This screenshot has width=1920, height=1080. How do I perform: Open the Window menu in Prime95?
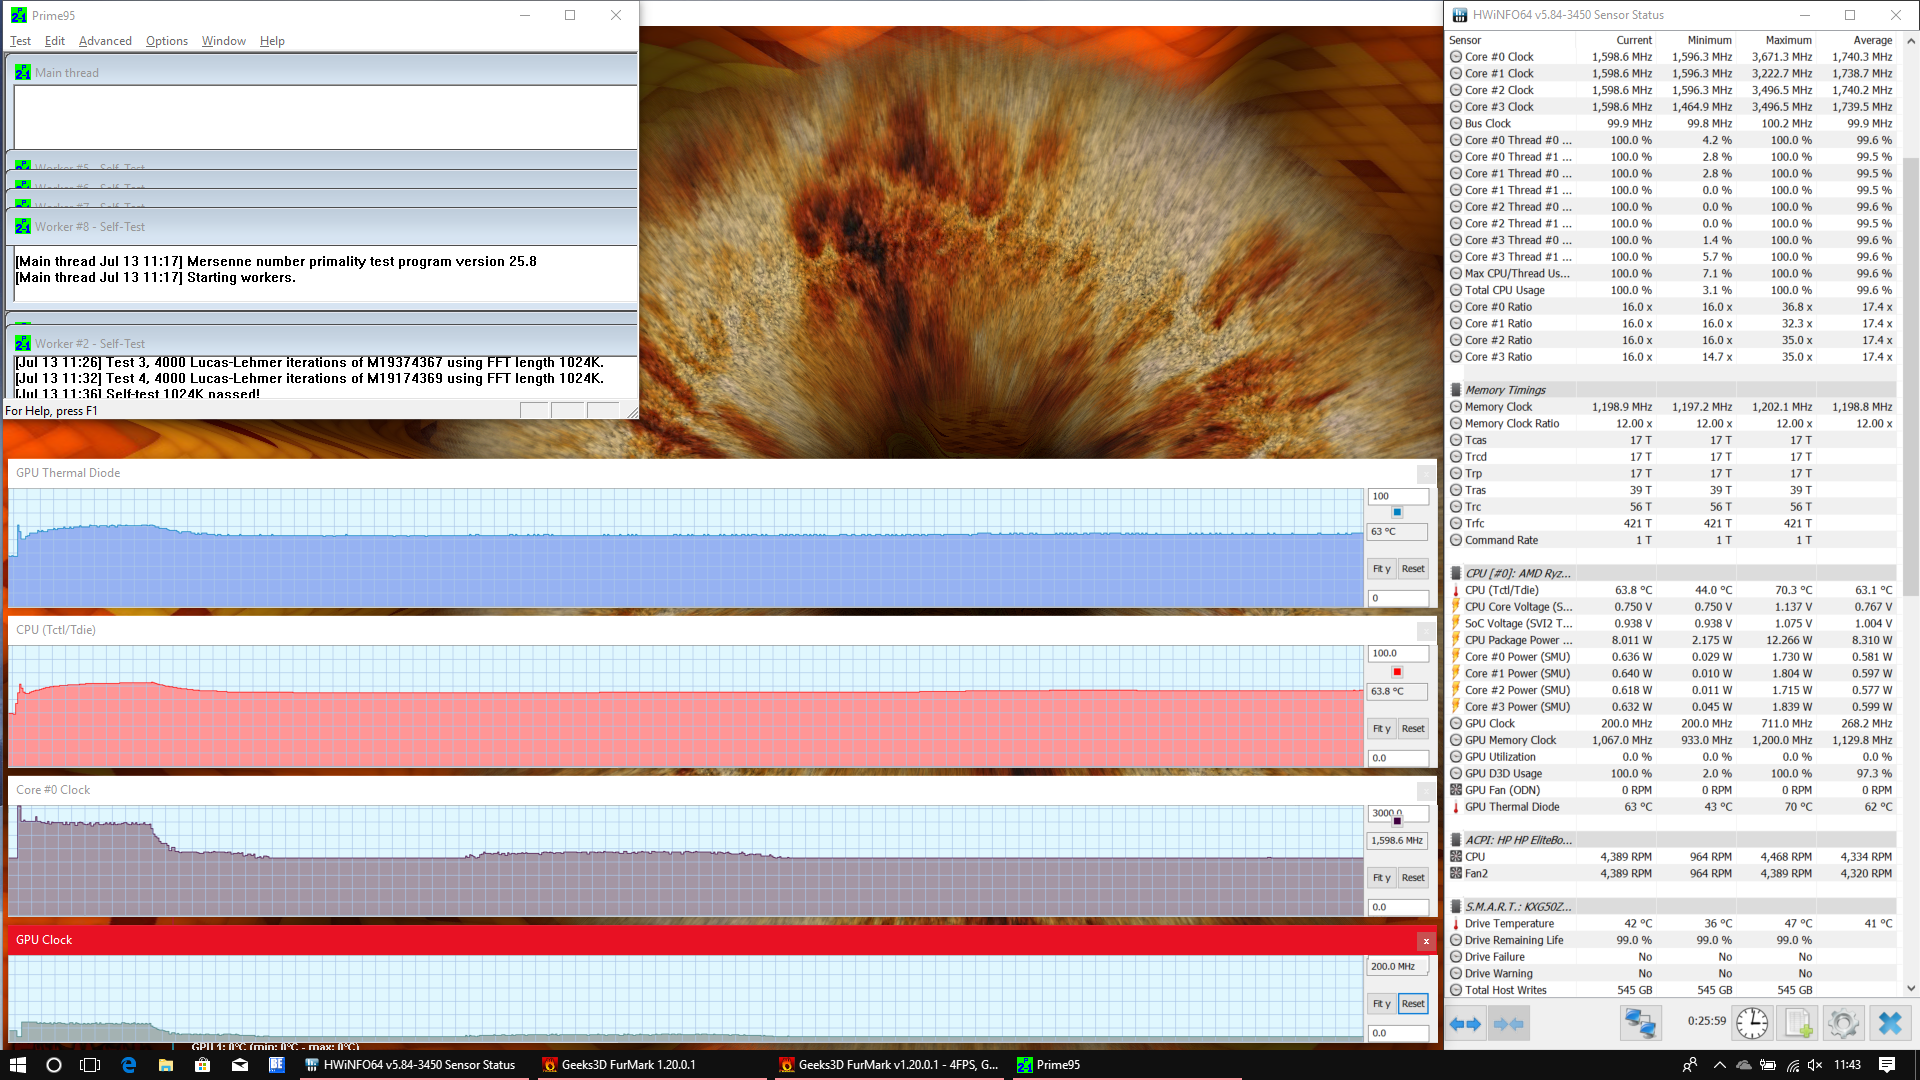223,41
